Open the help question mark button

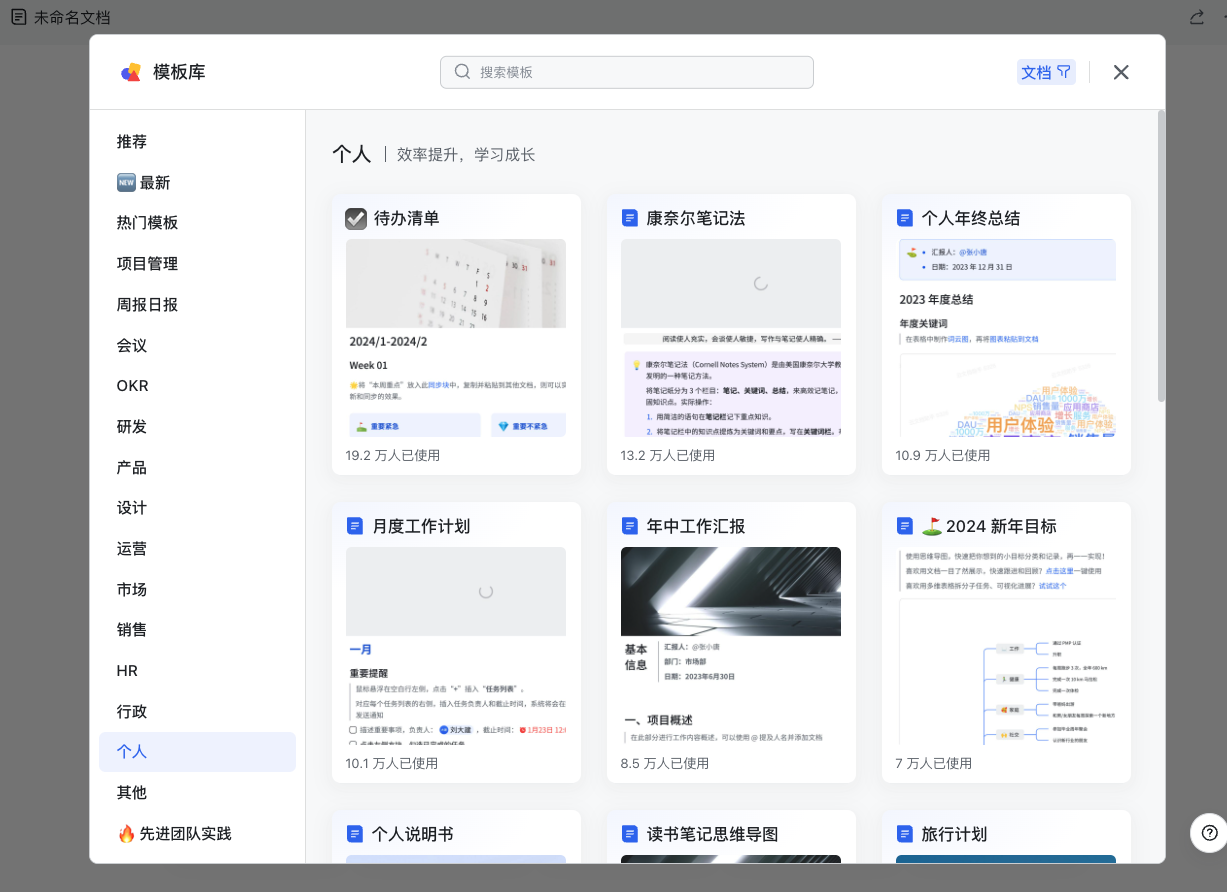(1209, 832)
